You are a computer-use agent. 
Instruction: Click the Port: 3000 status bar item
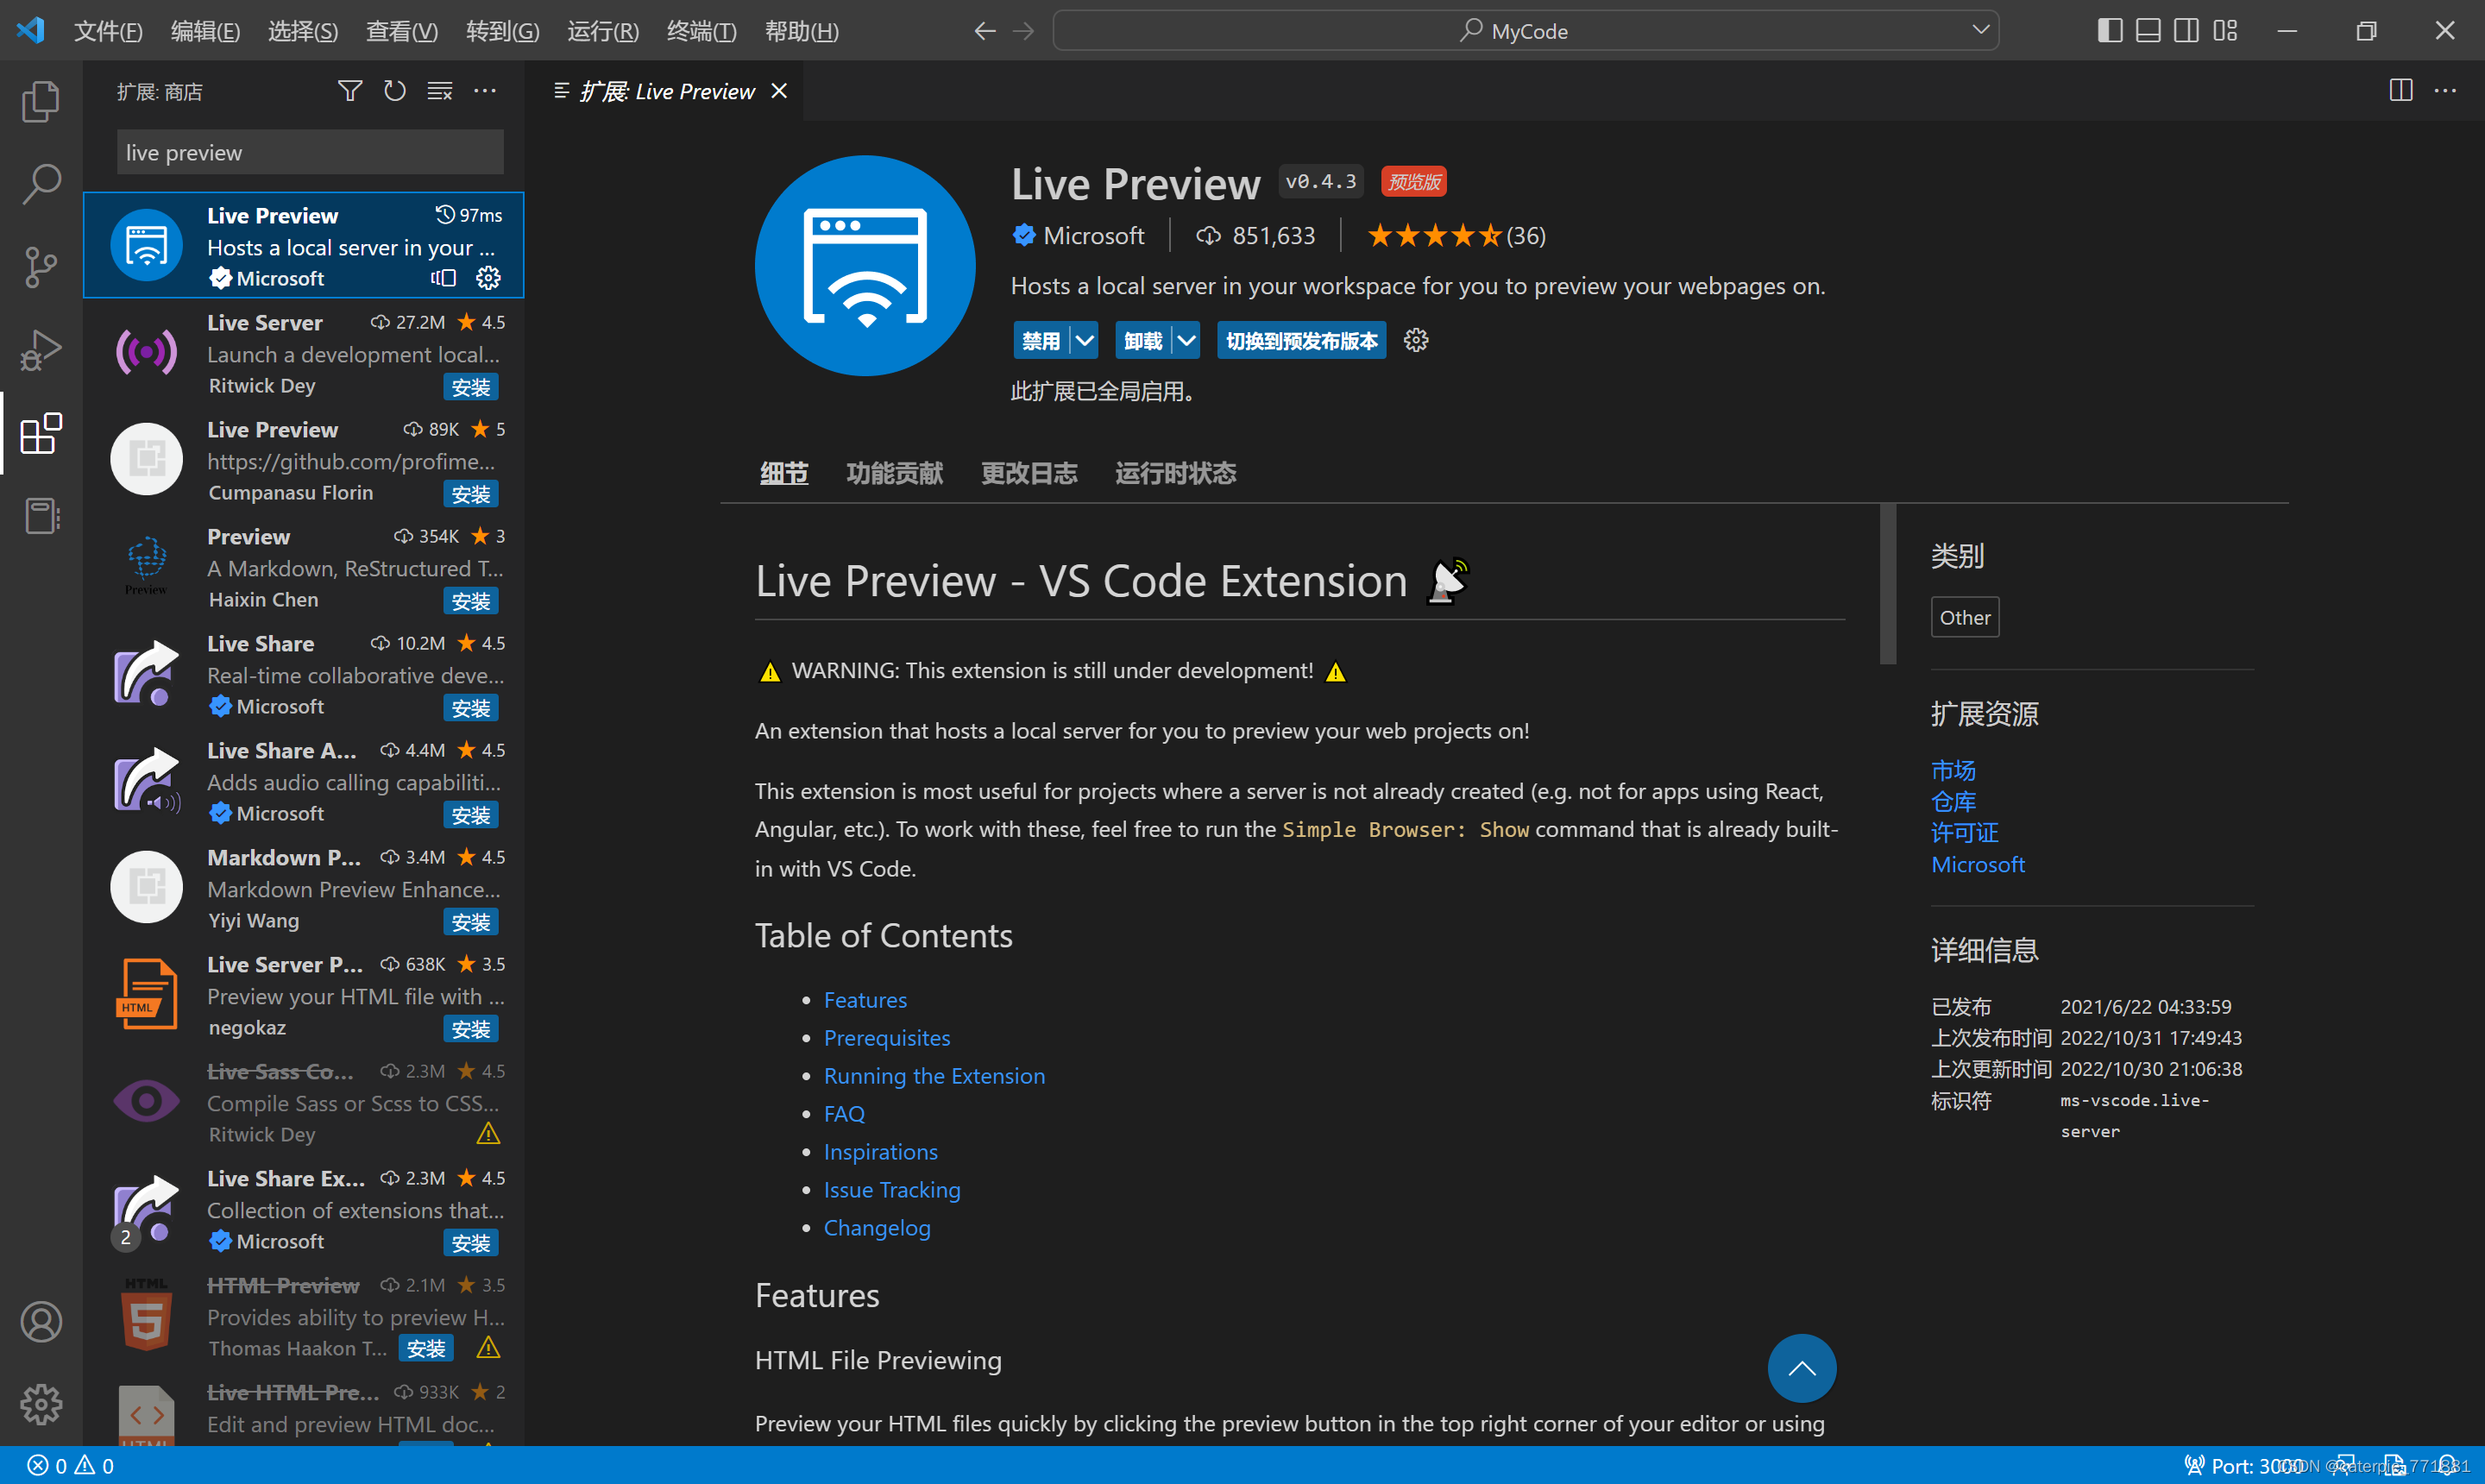pyautogui.click(x=2245, y=1466)
